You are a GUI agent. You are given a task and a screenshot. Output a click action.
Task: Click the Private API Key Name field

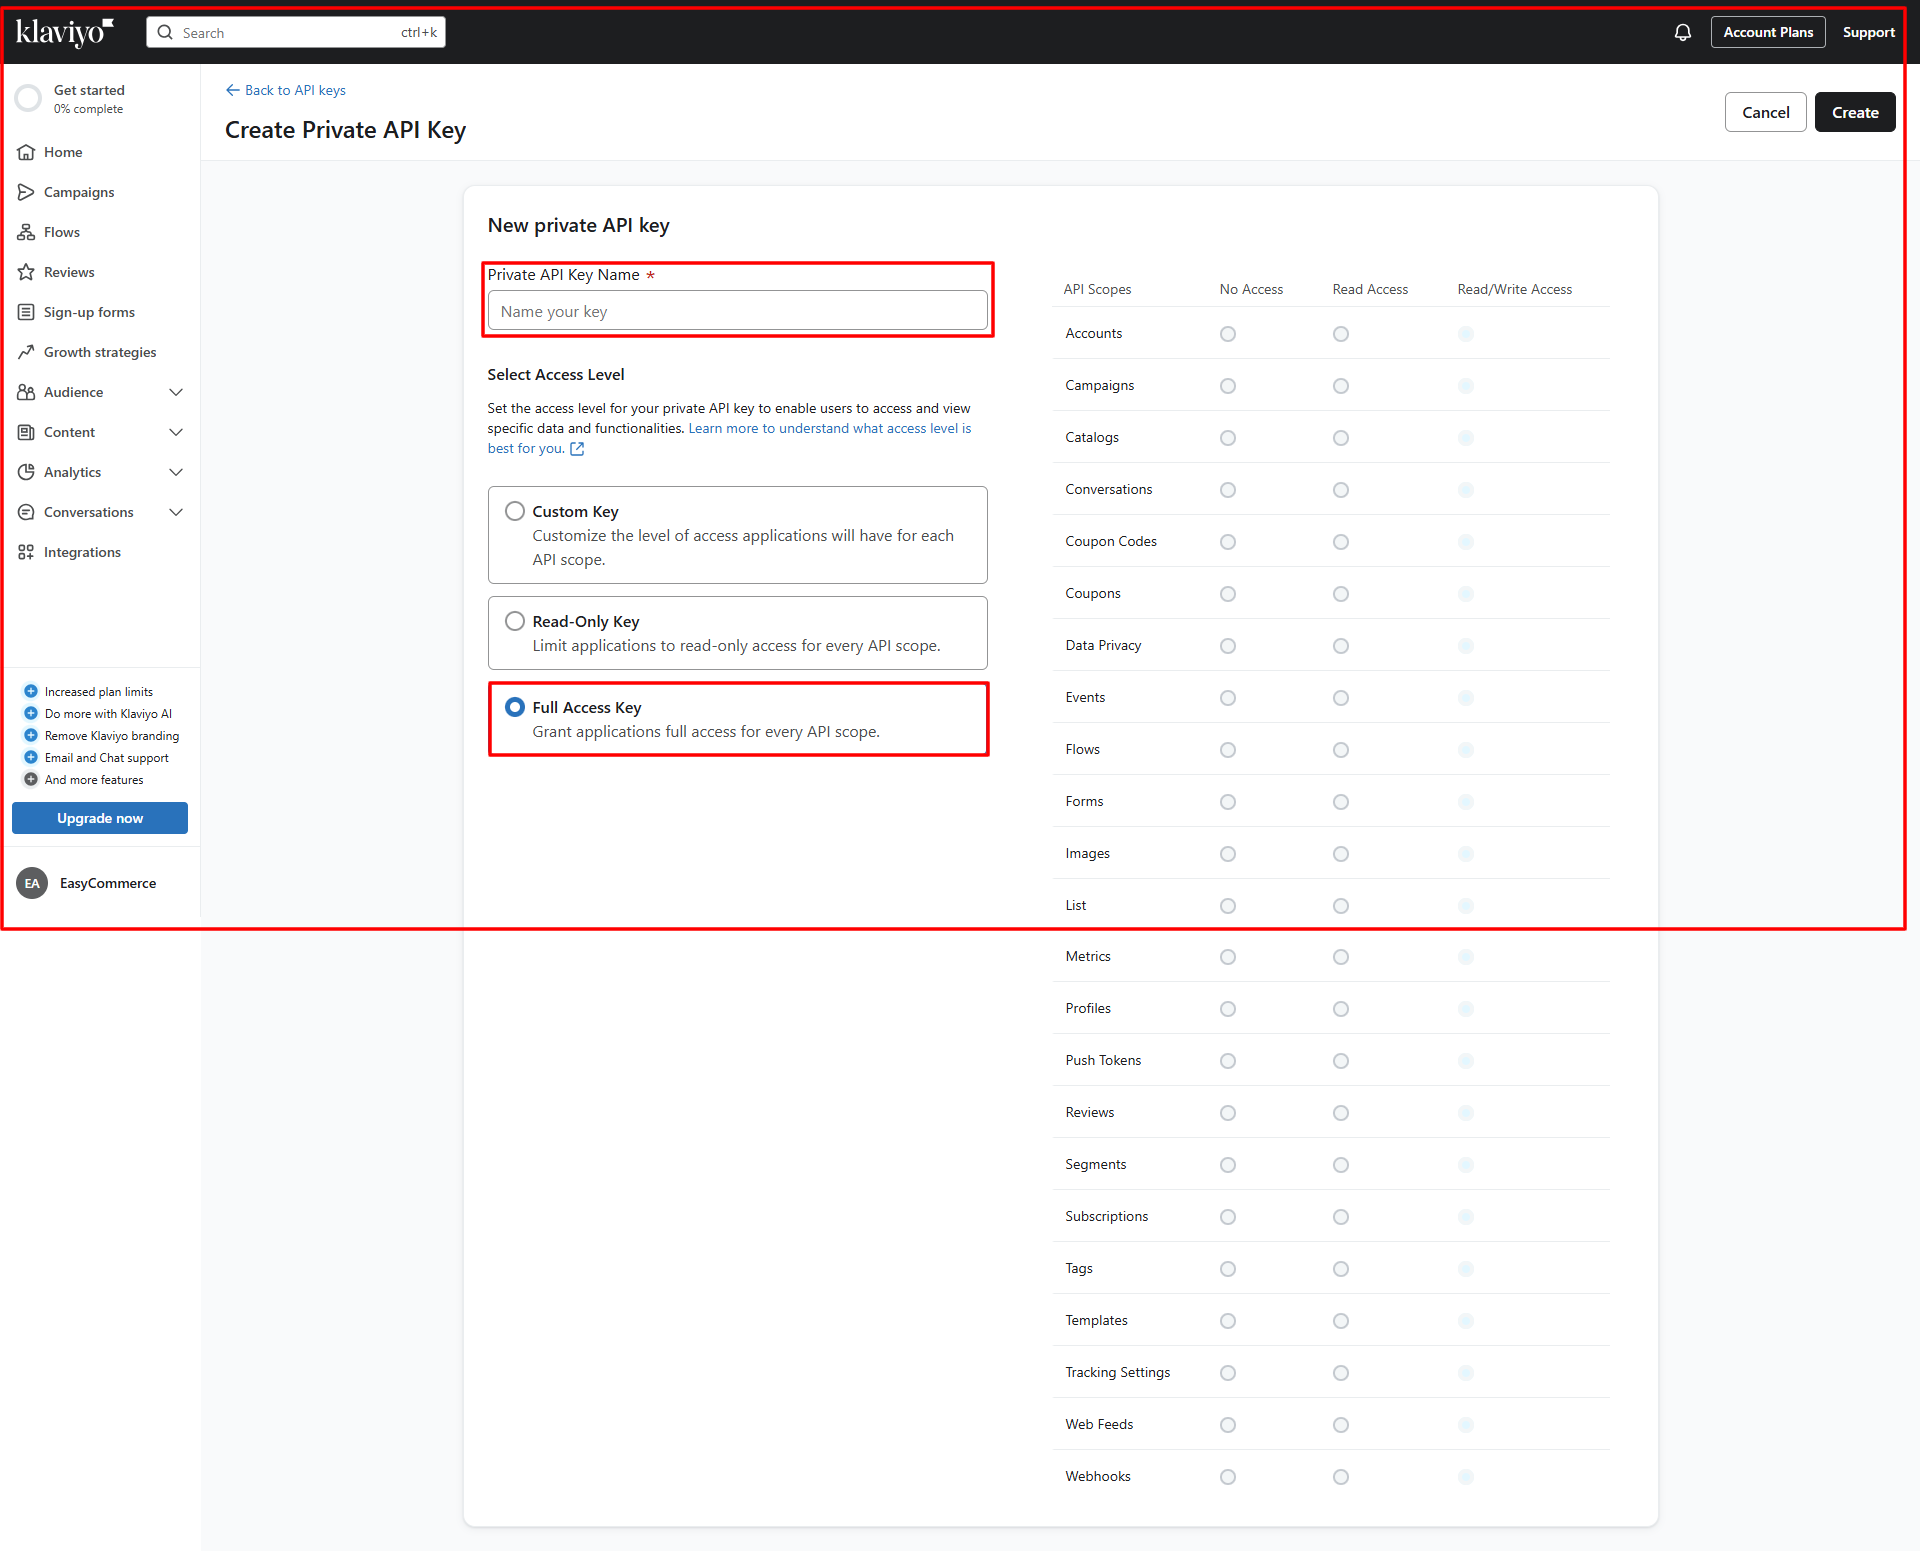pyautogui.click(x=738, y=311)
